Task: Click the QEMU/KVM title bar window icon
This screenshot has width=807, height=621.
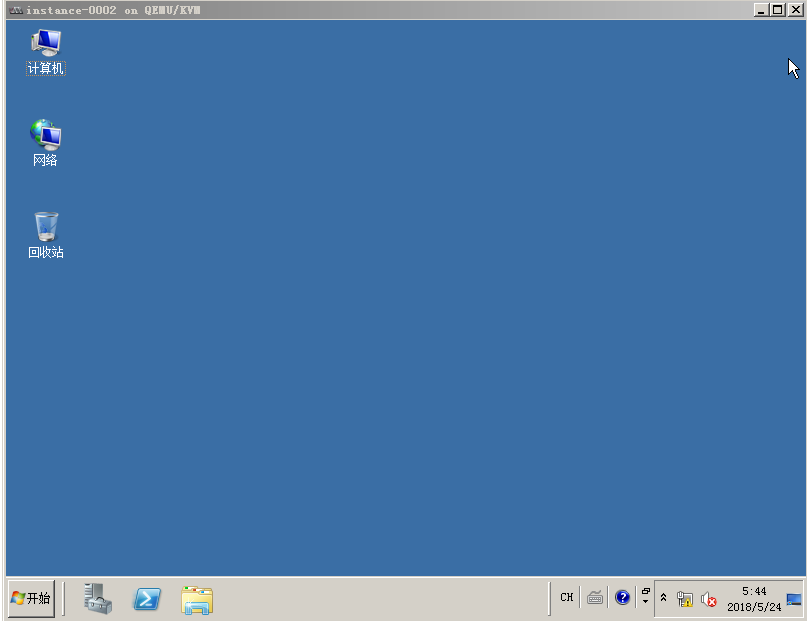Action: tap(16, 10)
